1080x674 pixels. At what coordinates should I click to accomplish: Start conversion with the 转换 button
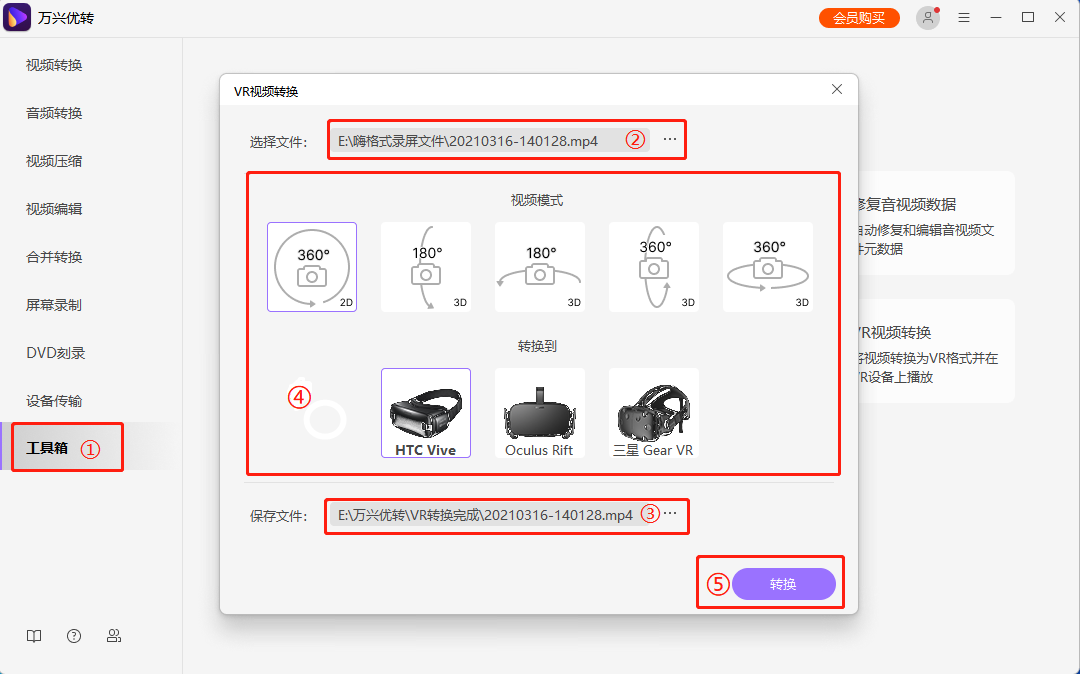pyautogui.click(x=784, y=583)
